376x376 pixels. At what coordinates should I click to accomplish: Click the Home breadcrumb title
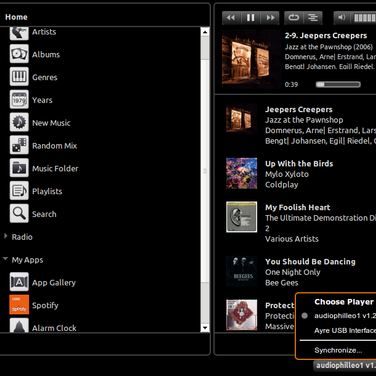pyautogui.click(x=16, y=17)
